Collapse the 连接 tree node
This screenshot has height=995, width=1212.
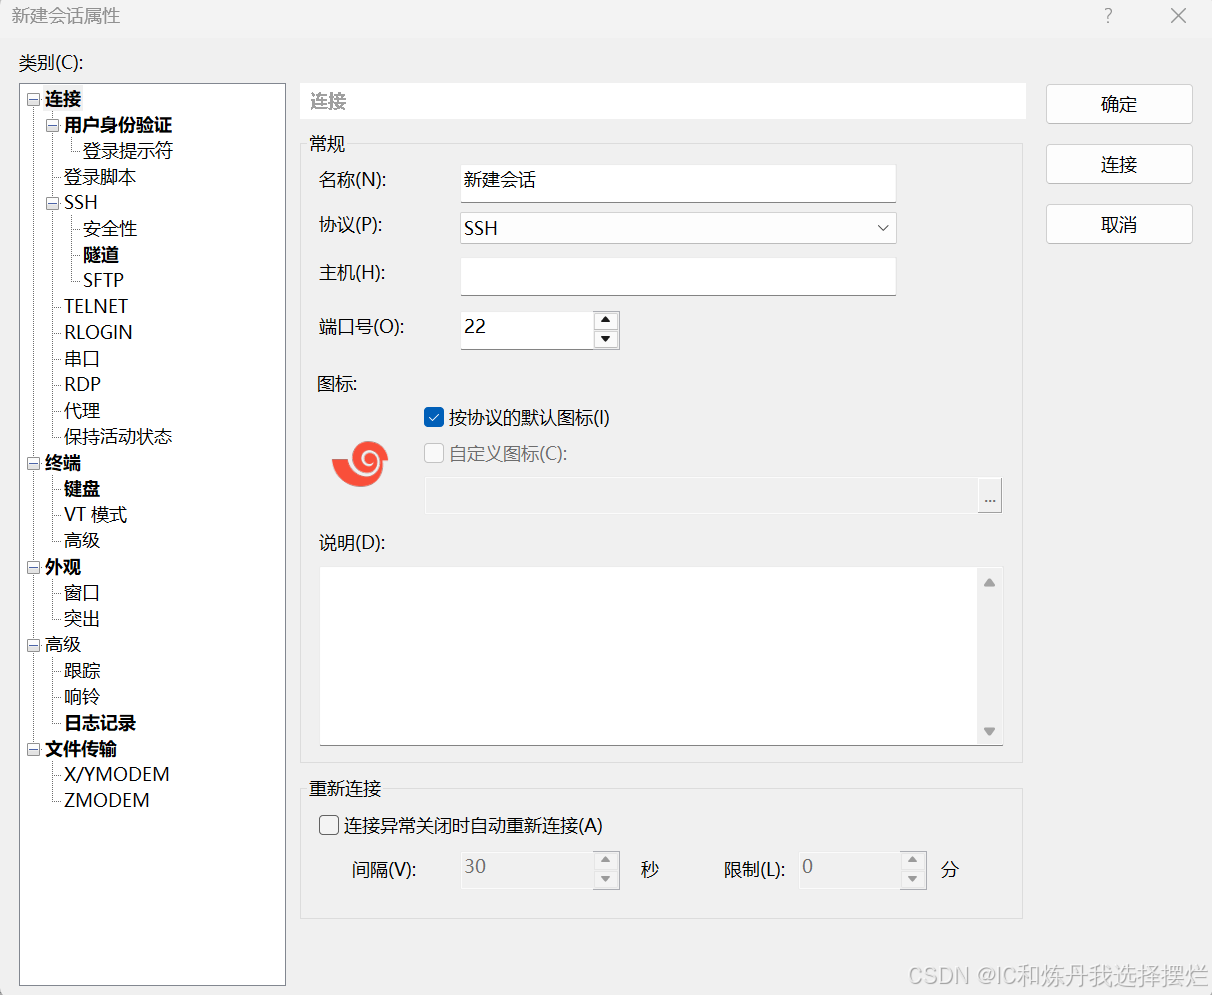pyautogui.click(x=34, y=99)
